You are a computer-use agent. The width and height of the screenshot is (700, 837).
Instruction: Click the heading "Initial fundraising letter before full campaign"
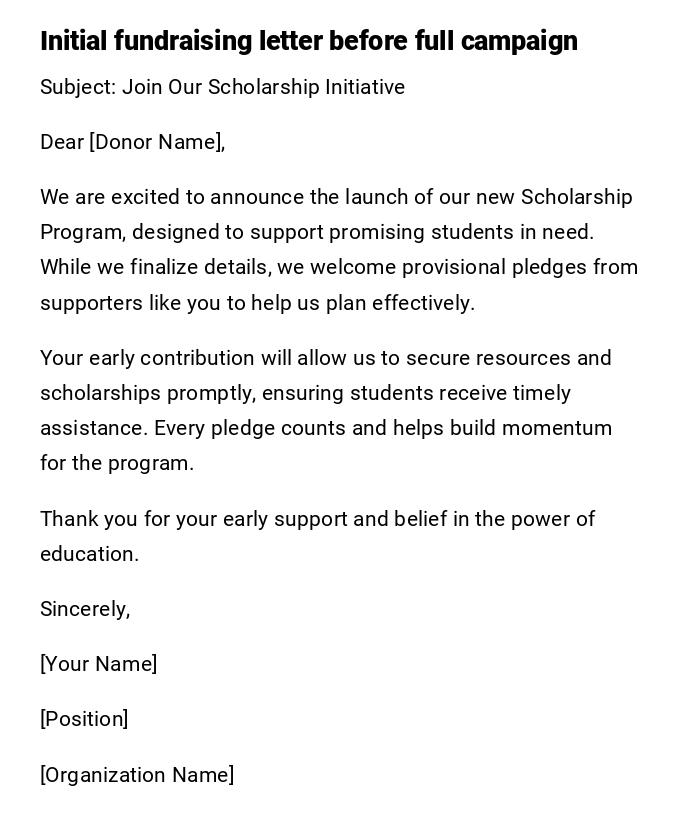[308, 41]
